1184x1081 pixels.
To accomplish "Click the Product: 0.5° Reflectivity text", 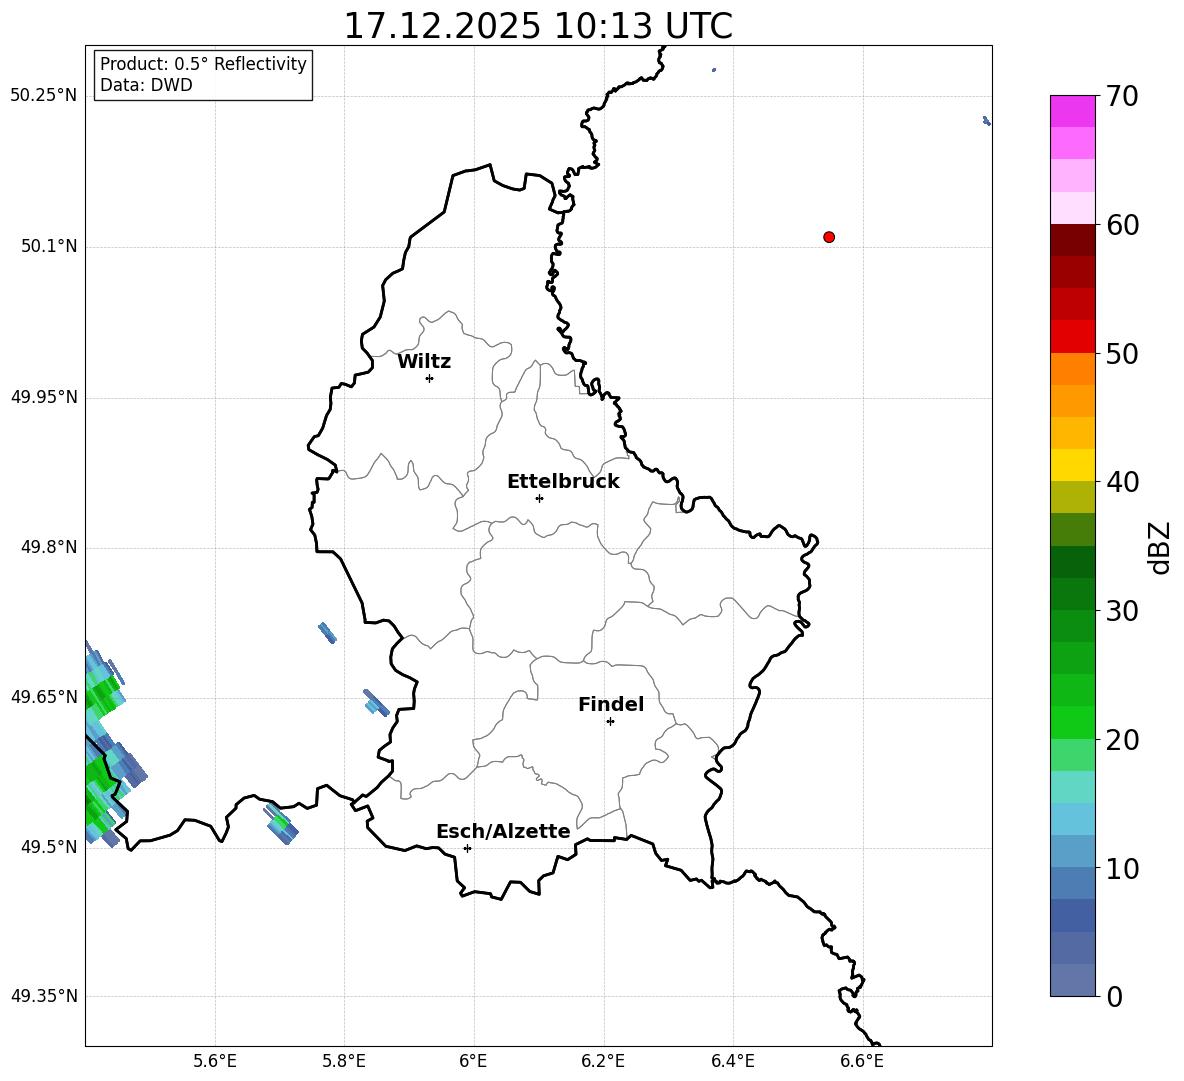I will tap(203, 64).
